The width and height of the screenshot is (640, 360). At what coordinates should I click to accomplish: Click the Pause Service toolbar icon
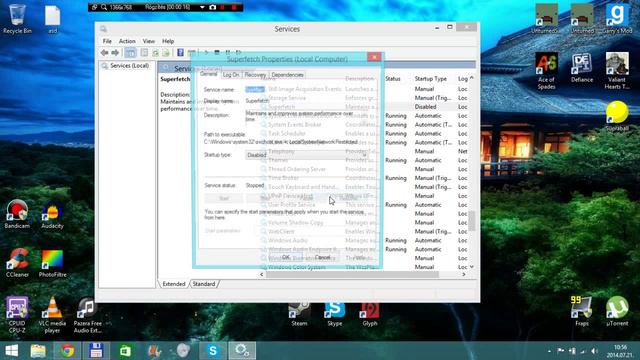click(x=228, y=52)
